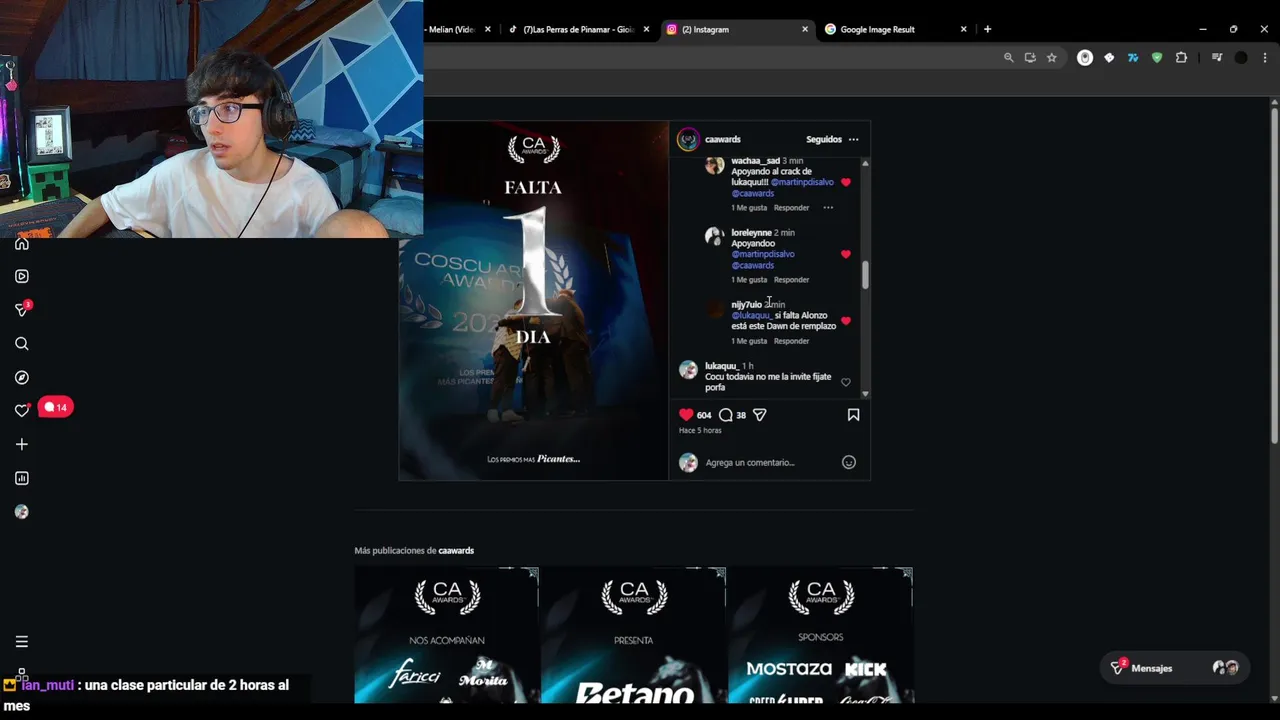This screenshot has width=1280, height=720.
Task: Click @martinpdisalvo mention in wachaa__sad's comment
Action: (802, 183)
